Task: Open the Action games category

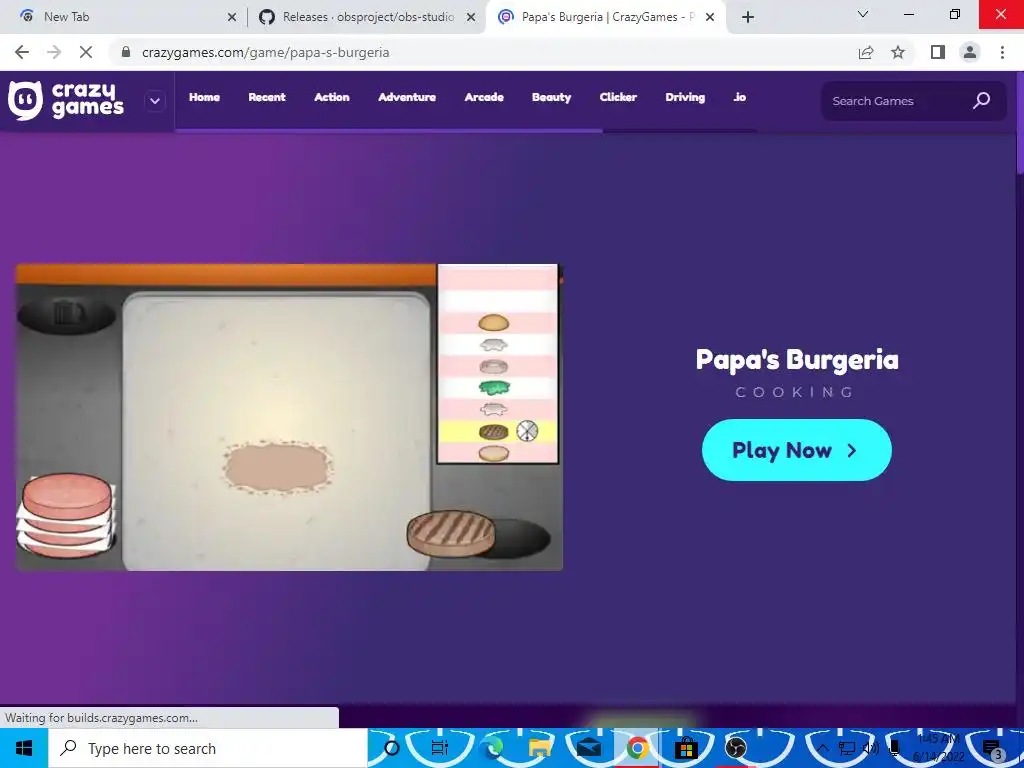Action: click(332, 97)
